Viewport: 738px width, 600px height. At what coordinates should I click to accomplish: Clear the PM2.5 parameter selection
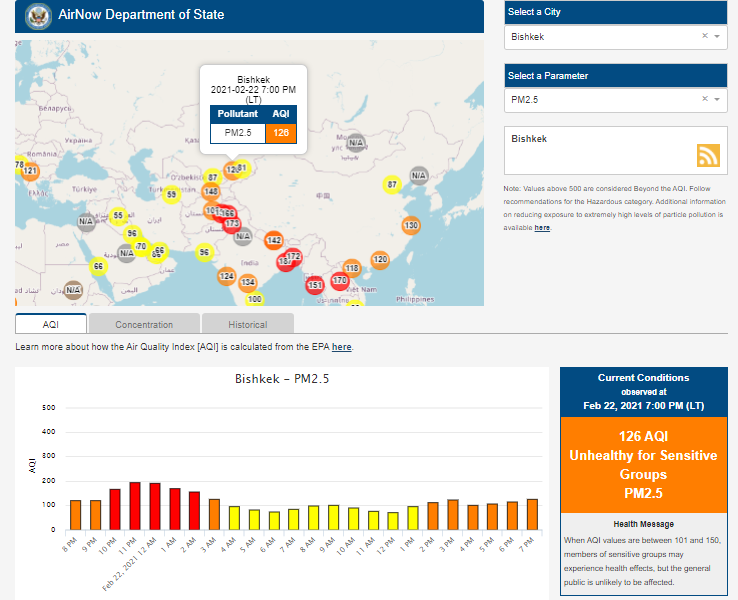704,99
